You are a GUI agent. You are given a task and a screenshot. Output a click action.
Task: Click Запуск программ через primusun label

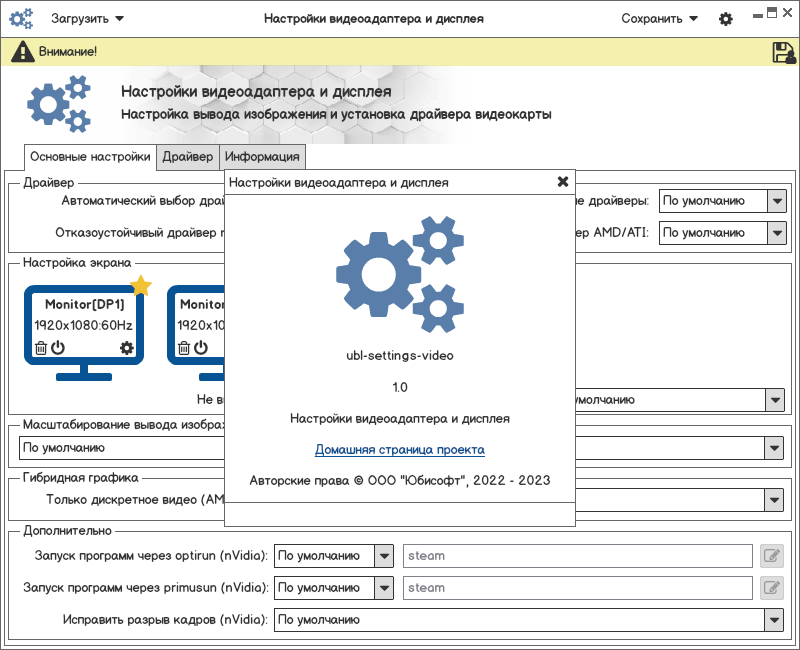click(x=145, y=588)
